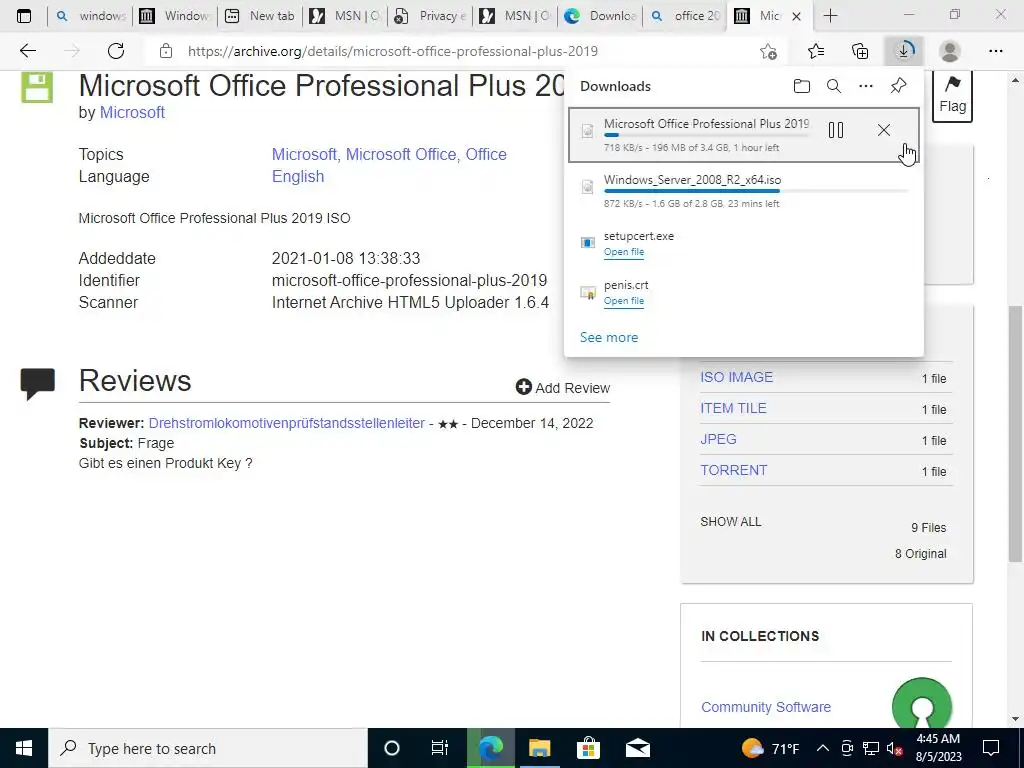Image resolution: width=1024 pixels, height=768 pixels.
Task: Search downloads with the magnifier icon
Action: point(834,86)
